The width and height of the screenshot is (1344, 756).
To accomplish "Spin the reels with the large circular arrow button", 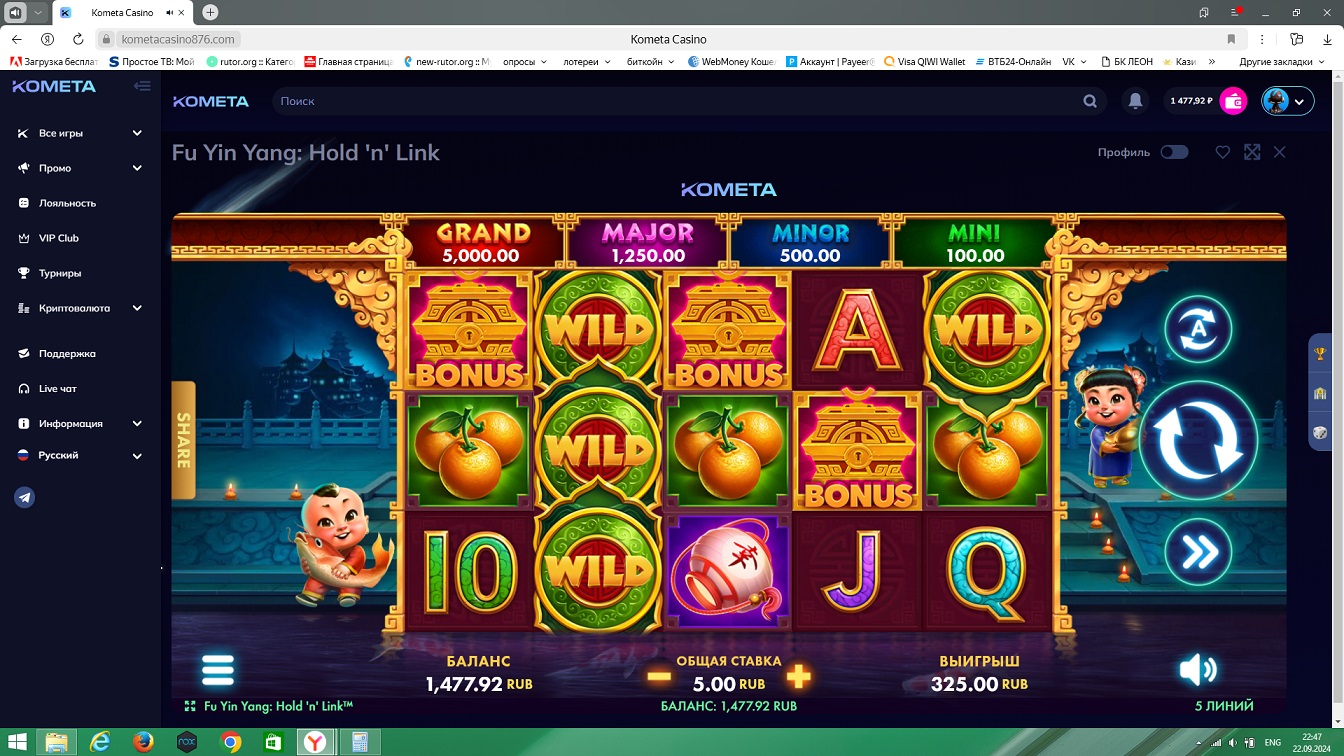I will pyautogui.click(x=1198, y=441).
